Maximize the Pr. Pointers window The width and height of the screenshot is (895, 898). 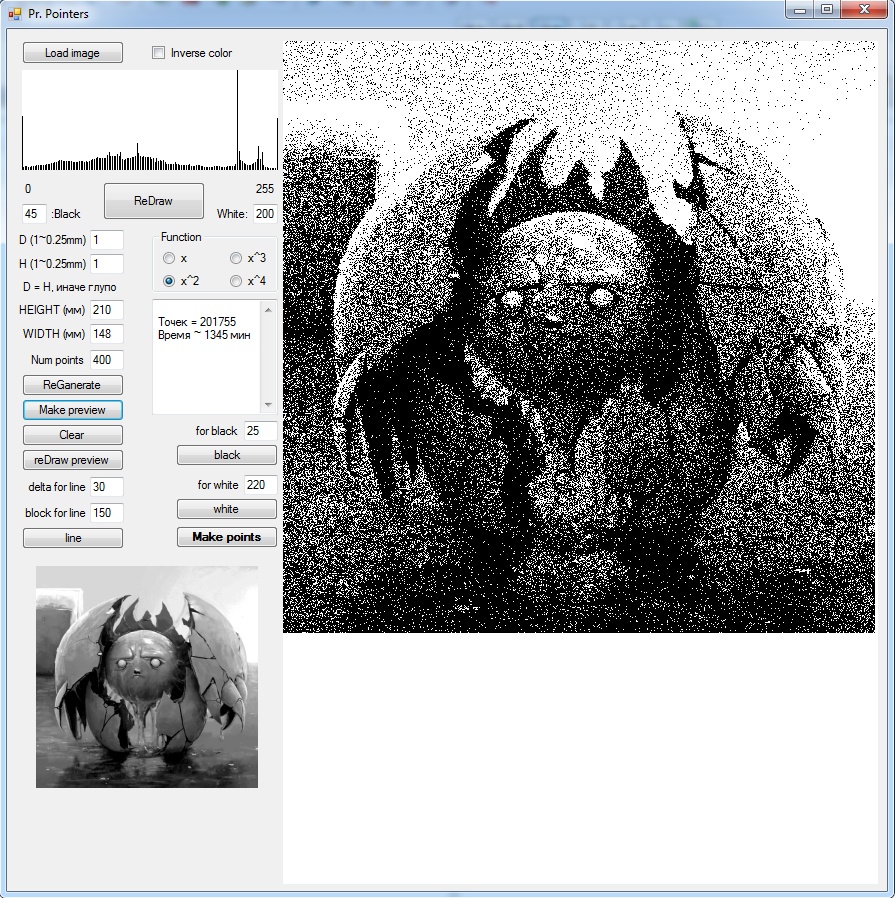[827, 10]
